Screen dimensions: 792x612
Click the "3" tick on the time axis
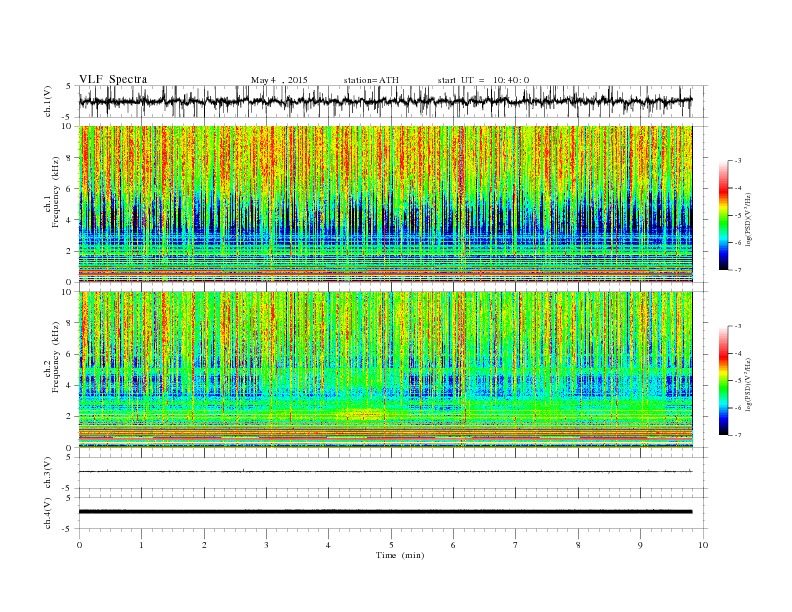click(x=266, y=545)
